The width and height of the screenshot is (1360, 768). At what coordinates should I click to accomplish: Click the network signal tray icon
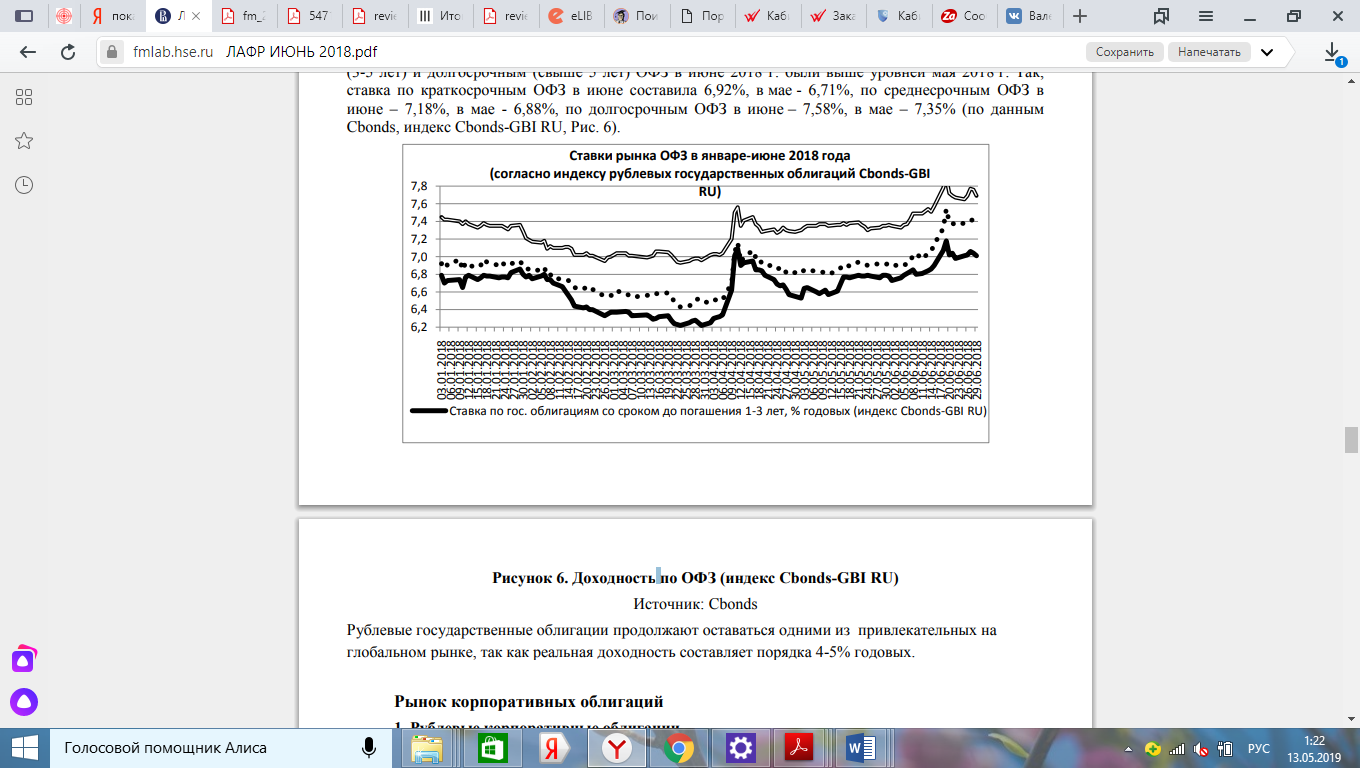point(1176,748)
